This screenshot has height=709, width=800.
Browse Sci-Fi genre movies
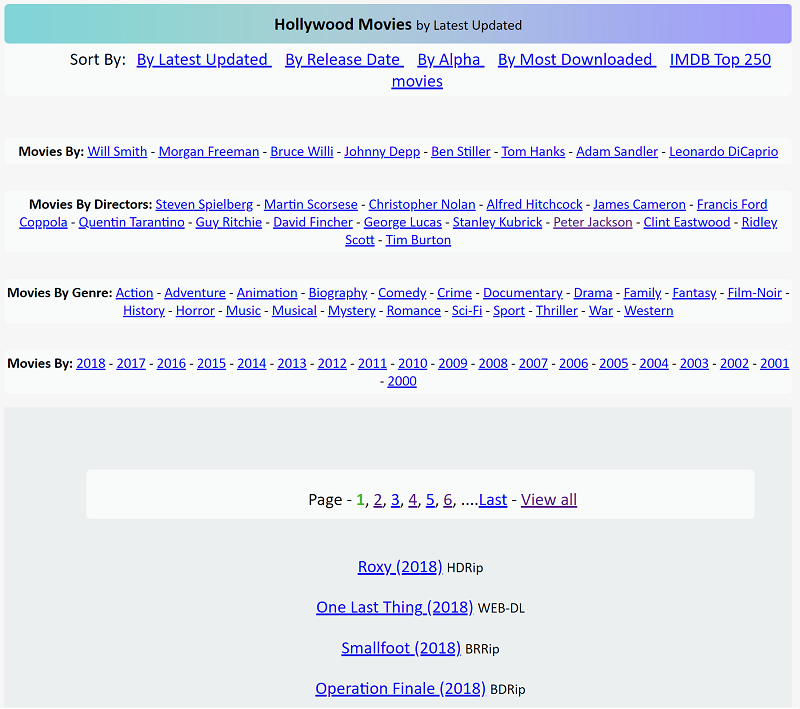(467, 311)
